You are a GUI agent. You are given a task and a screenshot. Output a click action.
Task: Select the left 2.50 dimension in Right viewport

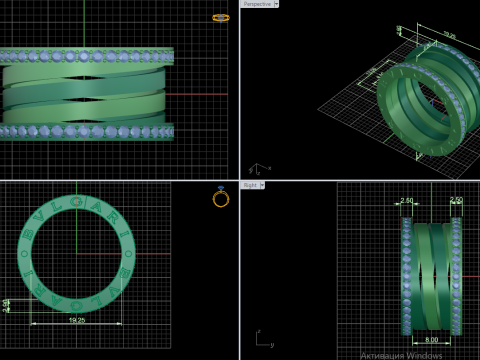tap(407, 200)
